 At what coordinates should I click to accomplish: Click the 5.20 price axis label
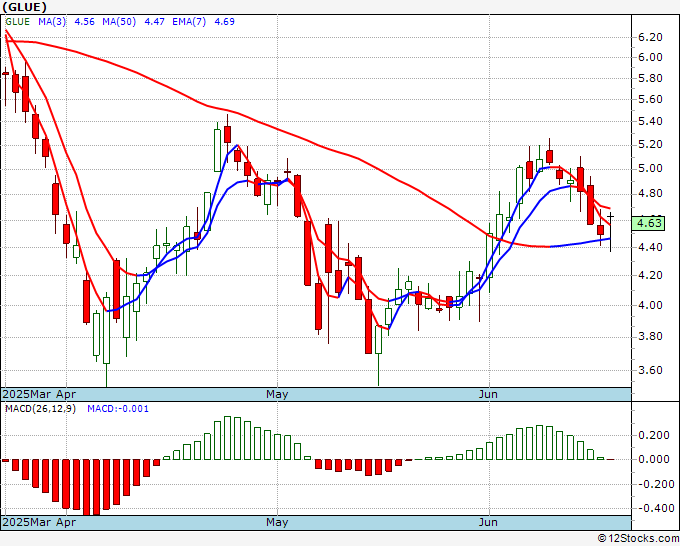pyautogui.click(x=651, y=144)
